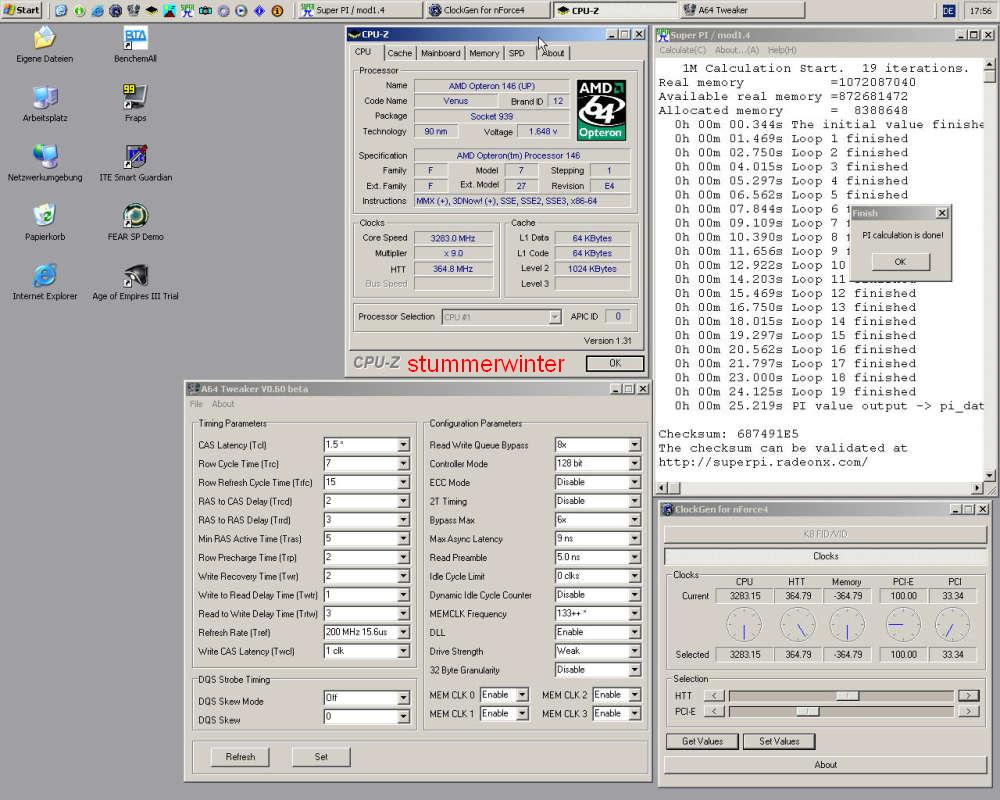The width and height of the screenshot is (1000, 800).
Task: Click OK in PI calculation dialog
Action: 900,262
